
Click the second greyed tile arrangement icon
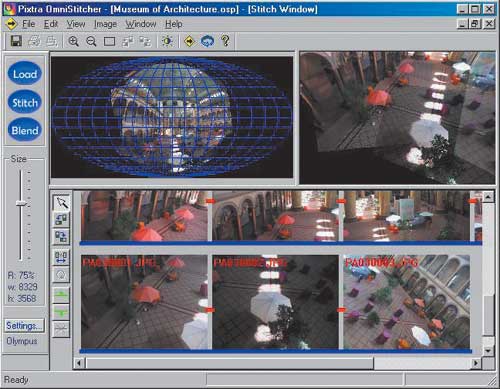coord(145,42)
